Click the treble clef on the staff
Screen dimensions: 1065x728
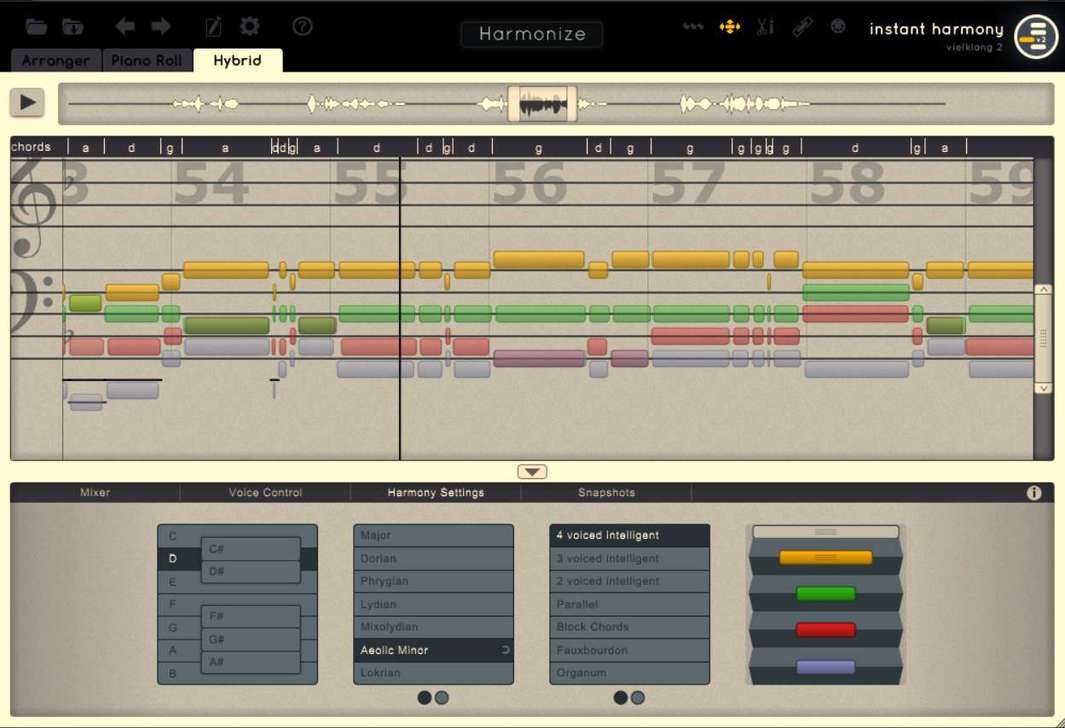click(33, 207)
